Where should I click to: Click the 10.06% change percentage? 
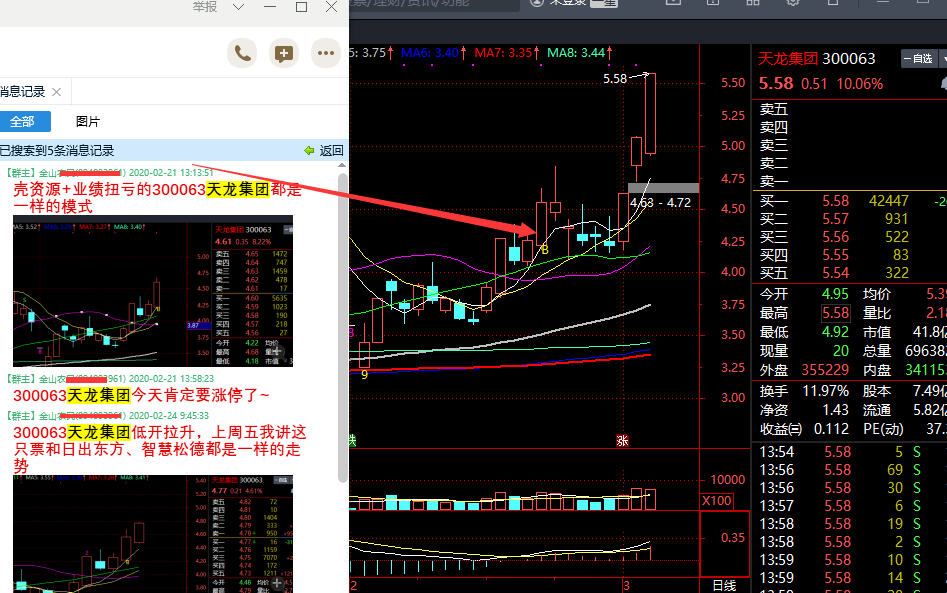(x=859, y=84)
